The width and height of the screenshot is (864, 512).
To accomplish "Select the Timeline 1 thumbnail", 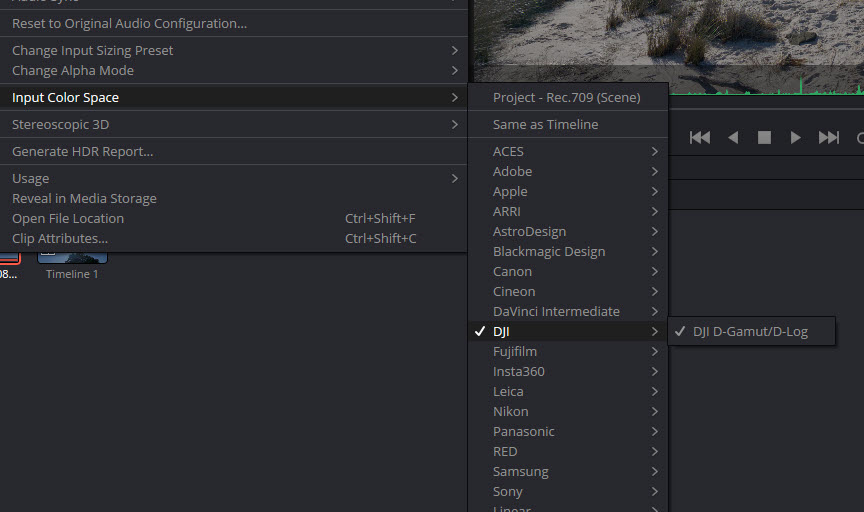I will (x=72, y=257).
